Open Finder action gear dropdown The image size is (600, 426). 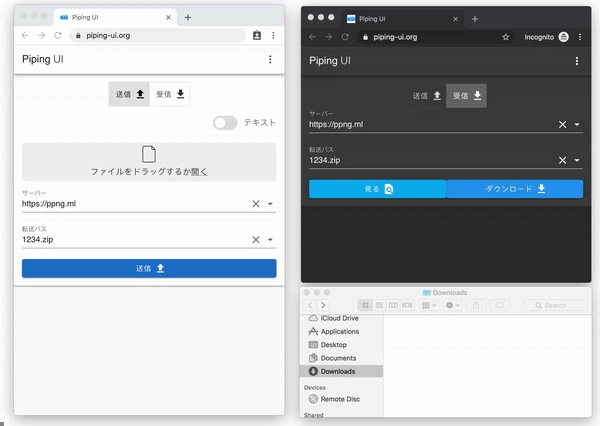pos(453,305)
